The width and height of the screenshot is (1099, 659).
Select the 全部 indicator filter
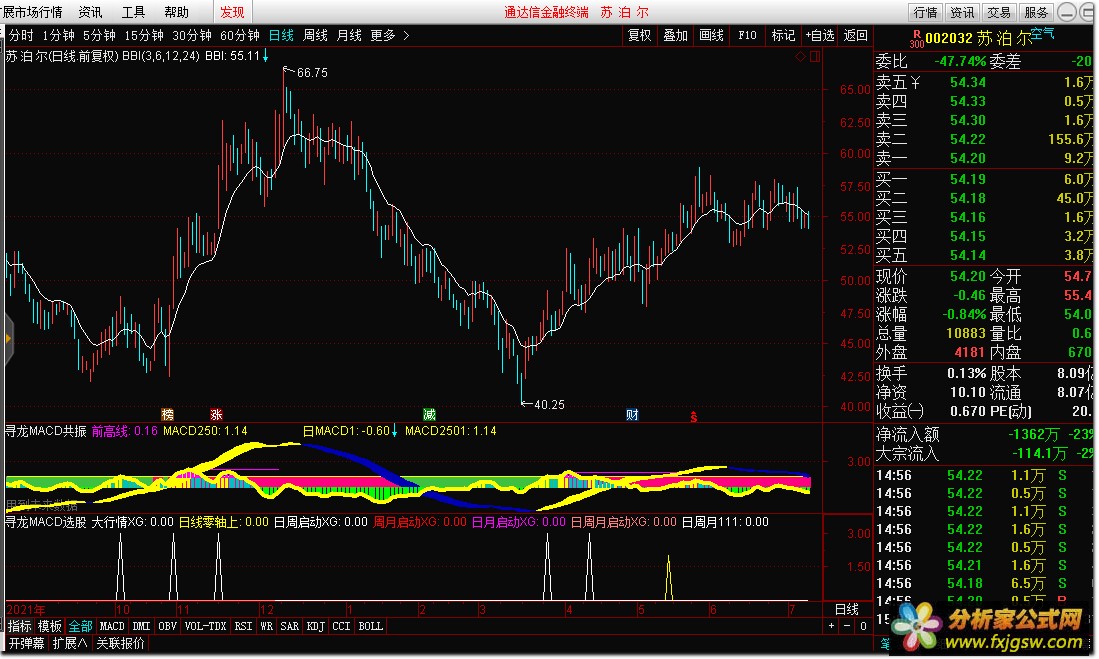coord(80,626)
